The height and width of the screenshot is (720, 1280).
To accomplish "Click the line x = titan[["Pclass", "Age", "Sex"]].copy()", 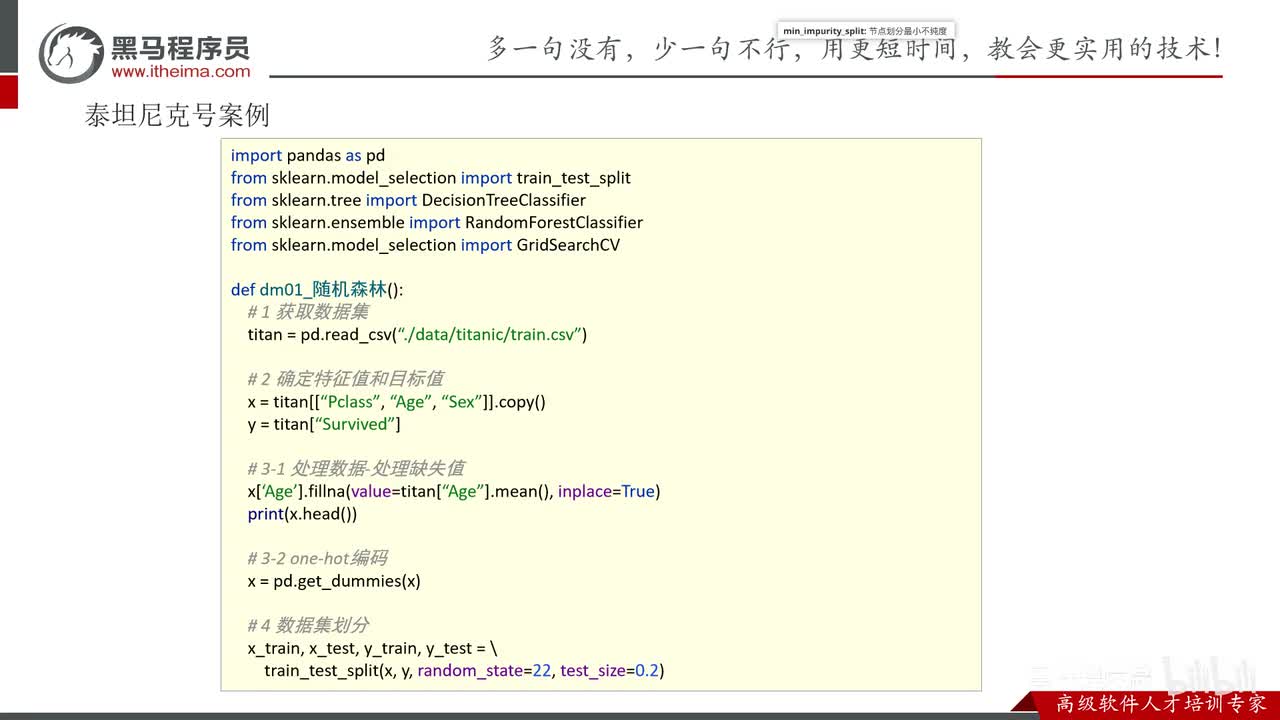I will tap(397, 402).
